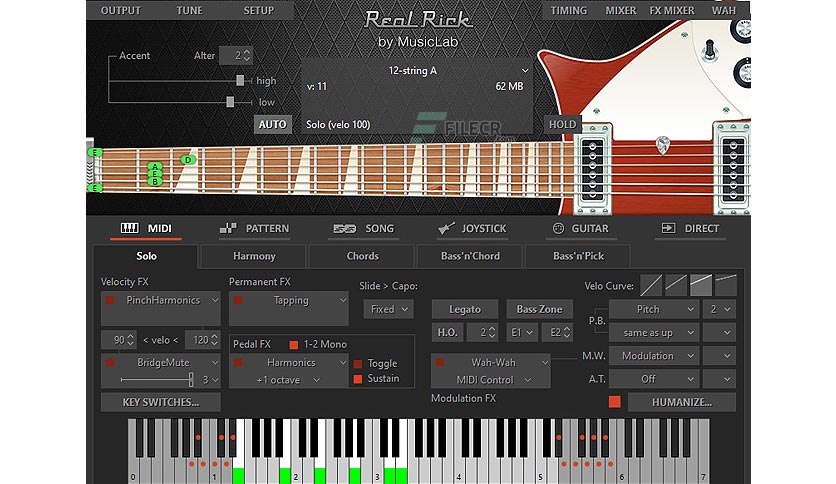This screenshot has width=836, height=484.
Task: Click the green A note marker on fretboard
Action: click(x=155, y=166)
